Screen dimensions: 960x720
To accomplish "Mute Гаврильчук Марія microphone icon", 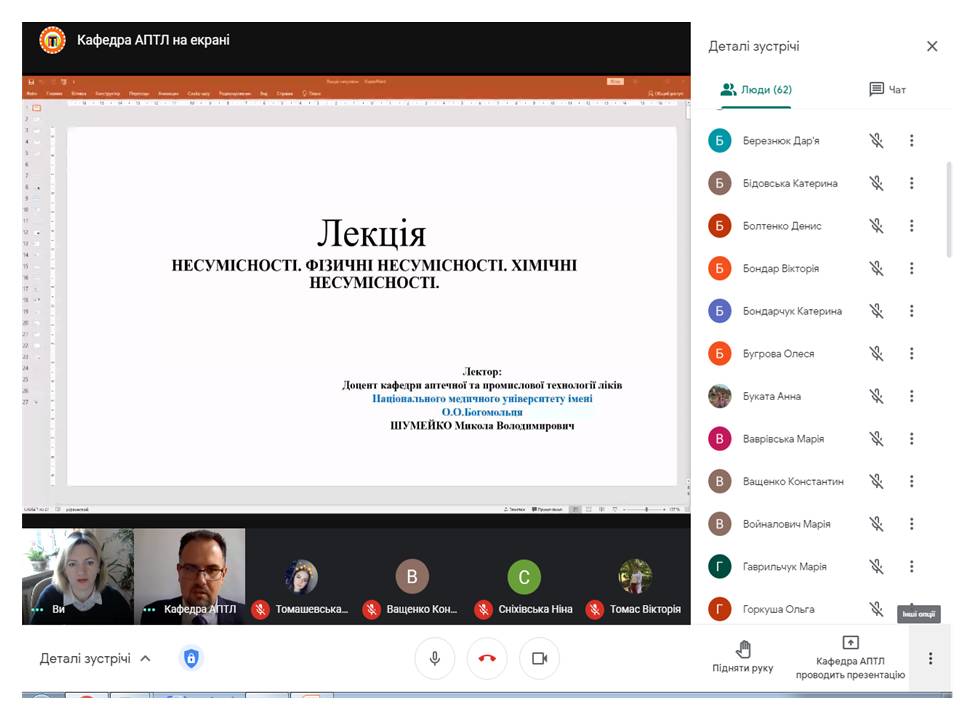I will click(877, 566).
